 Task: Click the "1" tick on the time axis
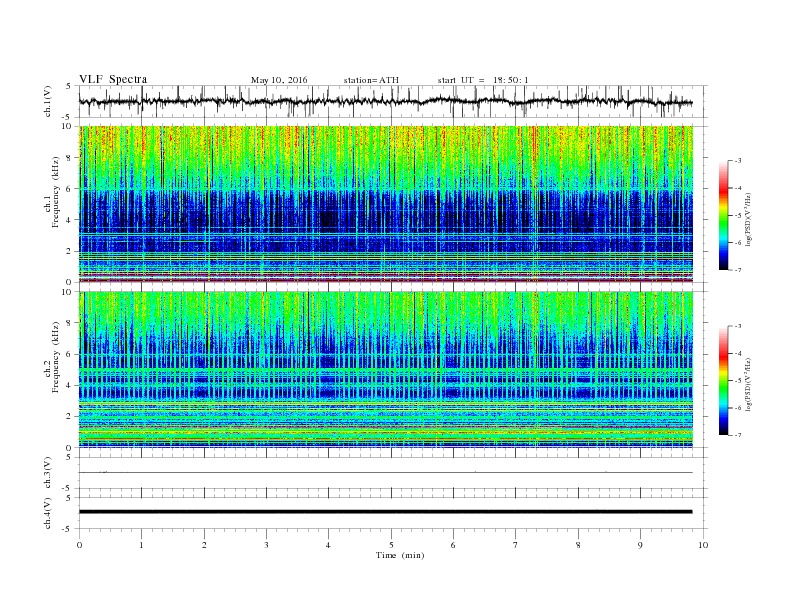[141, 545]
